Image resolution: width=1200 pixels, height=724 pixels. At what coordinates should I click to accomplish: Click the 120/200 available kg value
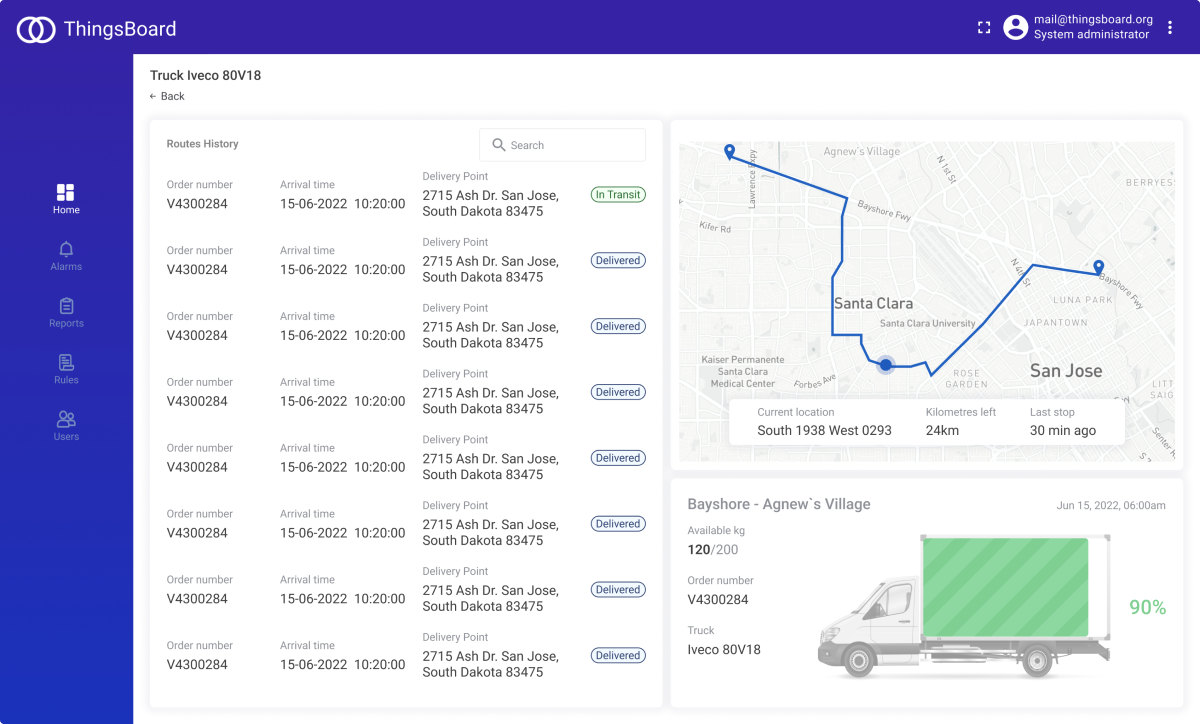pos(713,550)
